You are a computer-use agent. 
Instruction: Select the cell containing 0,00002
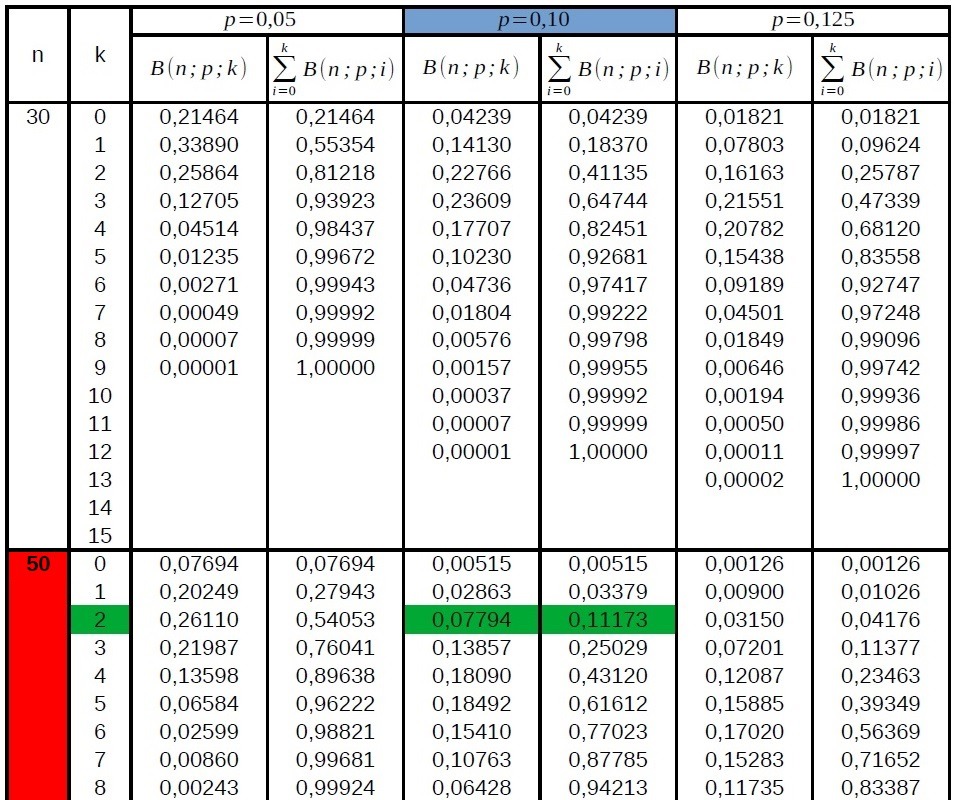(745, 480)
